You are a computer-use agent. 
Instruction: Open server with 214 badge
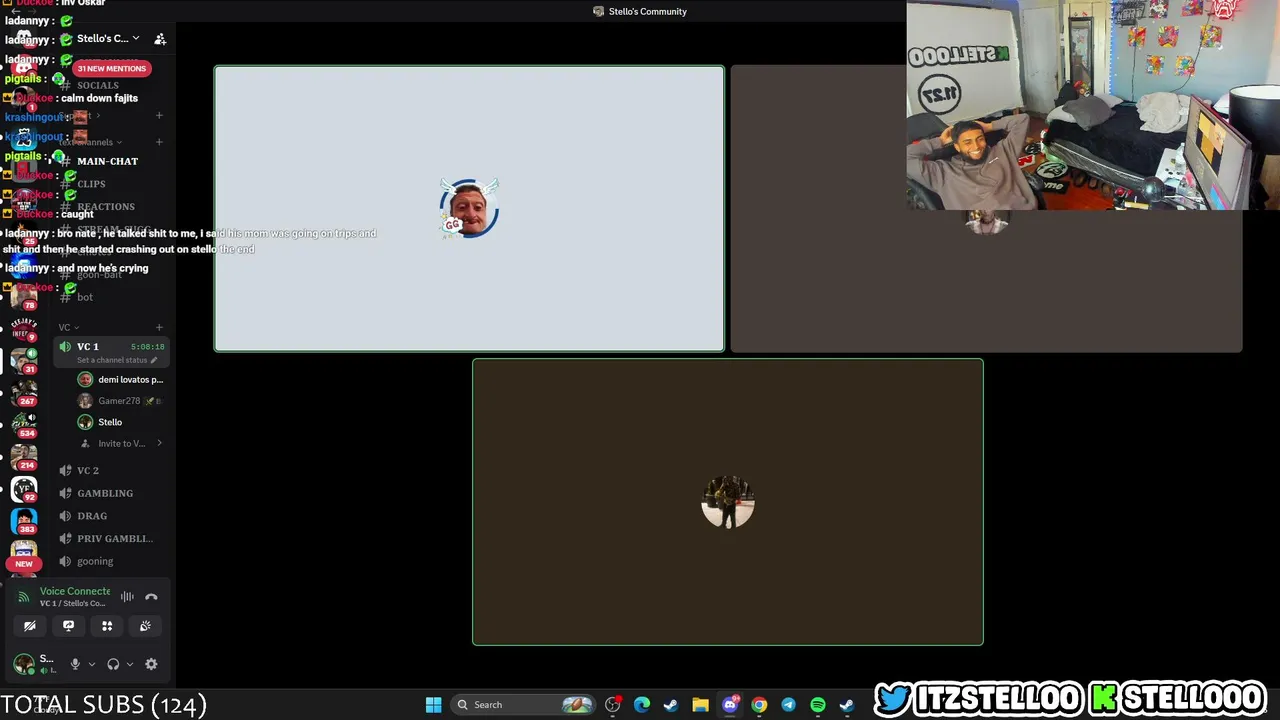(x=24, y=458)
